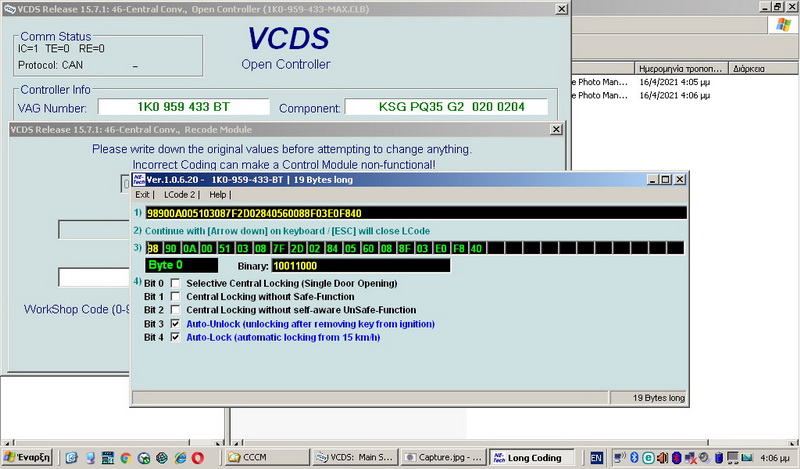The width and height of the screenshot is (800, 469).
Task: Click the grey round tray icon before the battery
Action: [704, 458]
